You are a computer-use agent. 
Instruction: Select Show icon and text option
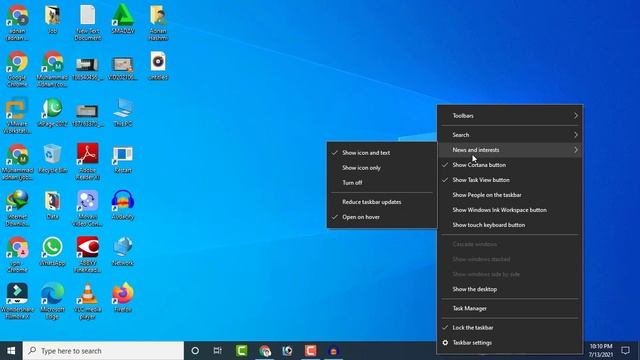(382, 153)
